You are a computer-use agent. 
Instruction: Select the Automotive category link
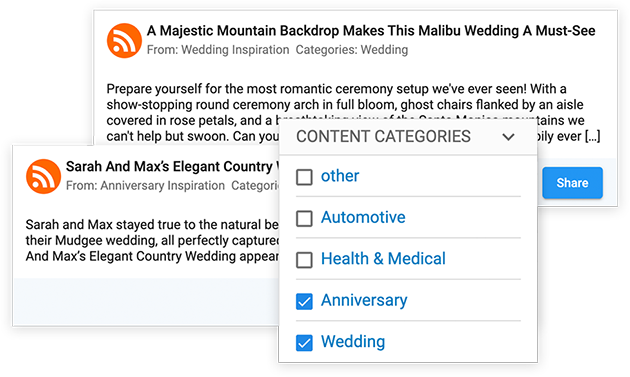(x=363, y=217)
